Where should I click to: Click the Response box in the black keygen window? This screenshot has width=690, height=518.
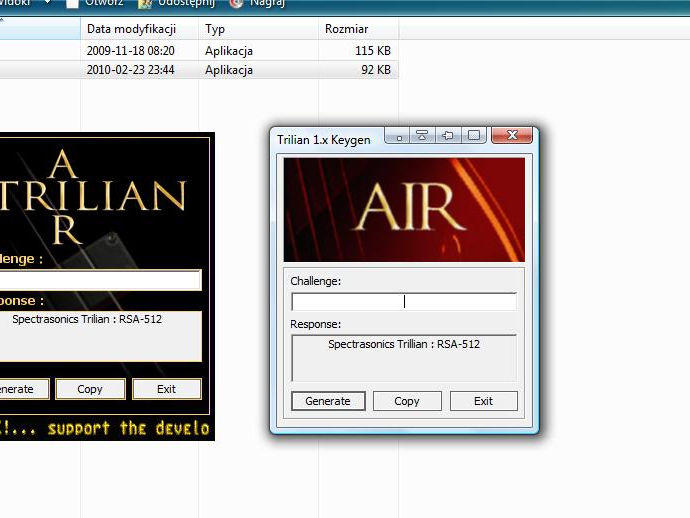point(100,337)
